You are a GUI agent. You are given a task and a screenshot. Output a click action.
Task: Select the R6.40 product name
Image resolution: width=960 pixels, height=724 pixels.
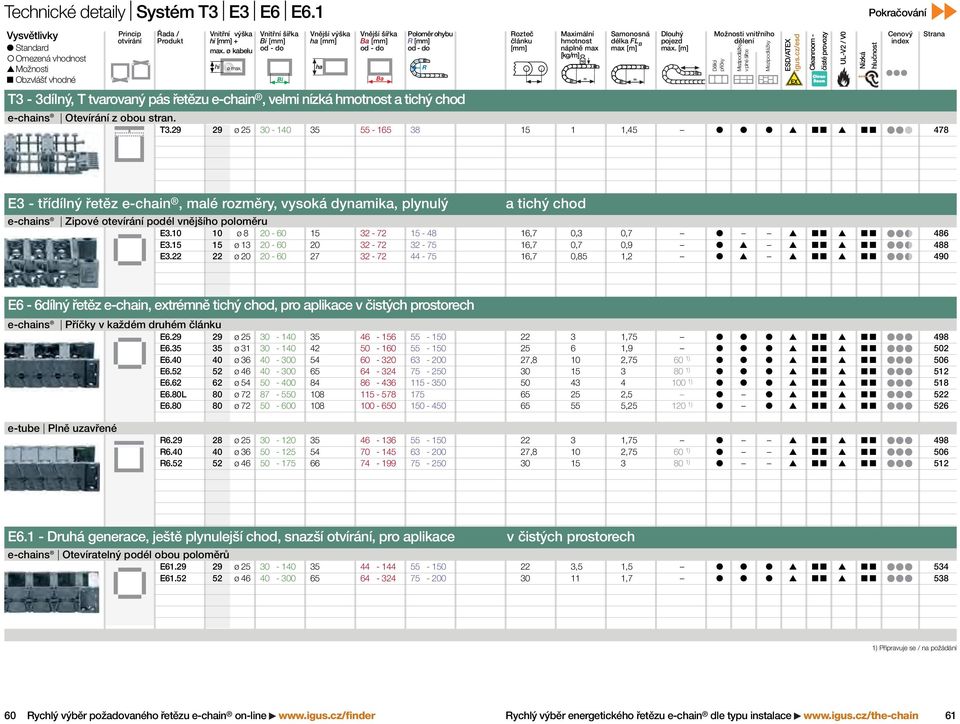[x=171, y=452]
